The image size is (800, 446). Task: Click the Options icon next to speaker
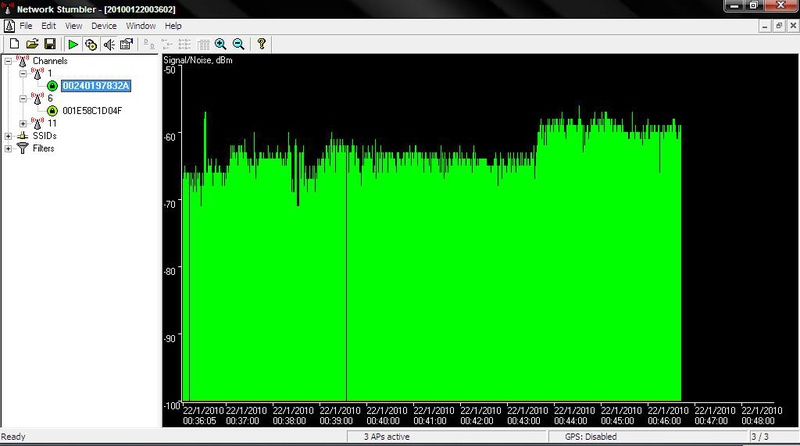pos(127,44)
